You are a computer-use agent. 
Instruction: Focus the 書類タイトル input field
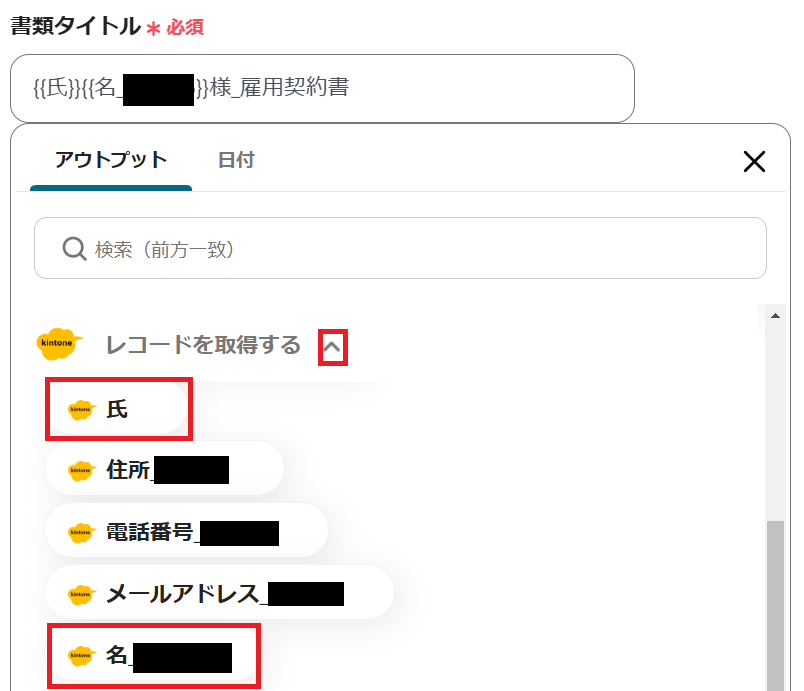(x=322, y=89)
